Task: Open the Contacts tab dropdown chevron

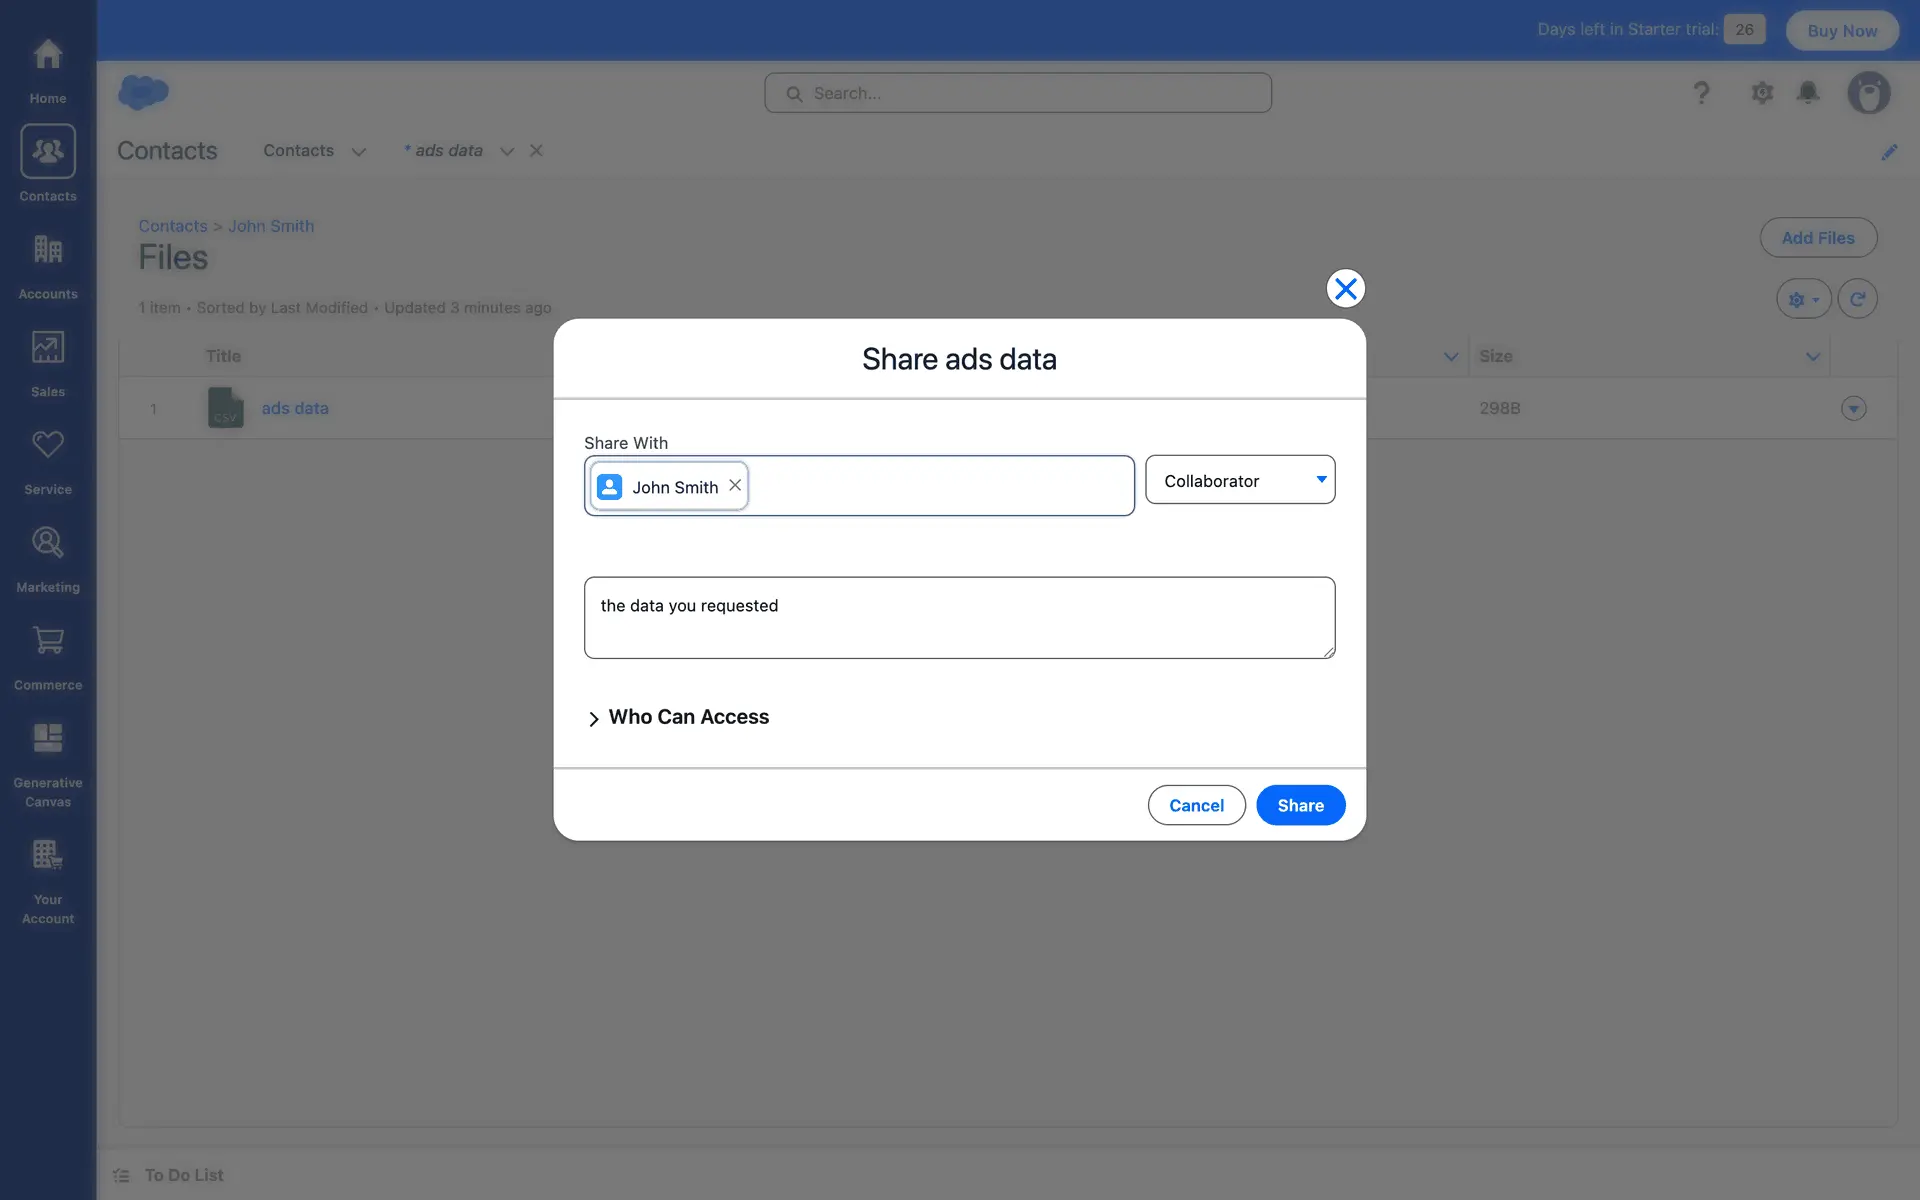Action: 359,152
